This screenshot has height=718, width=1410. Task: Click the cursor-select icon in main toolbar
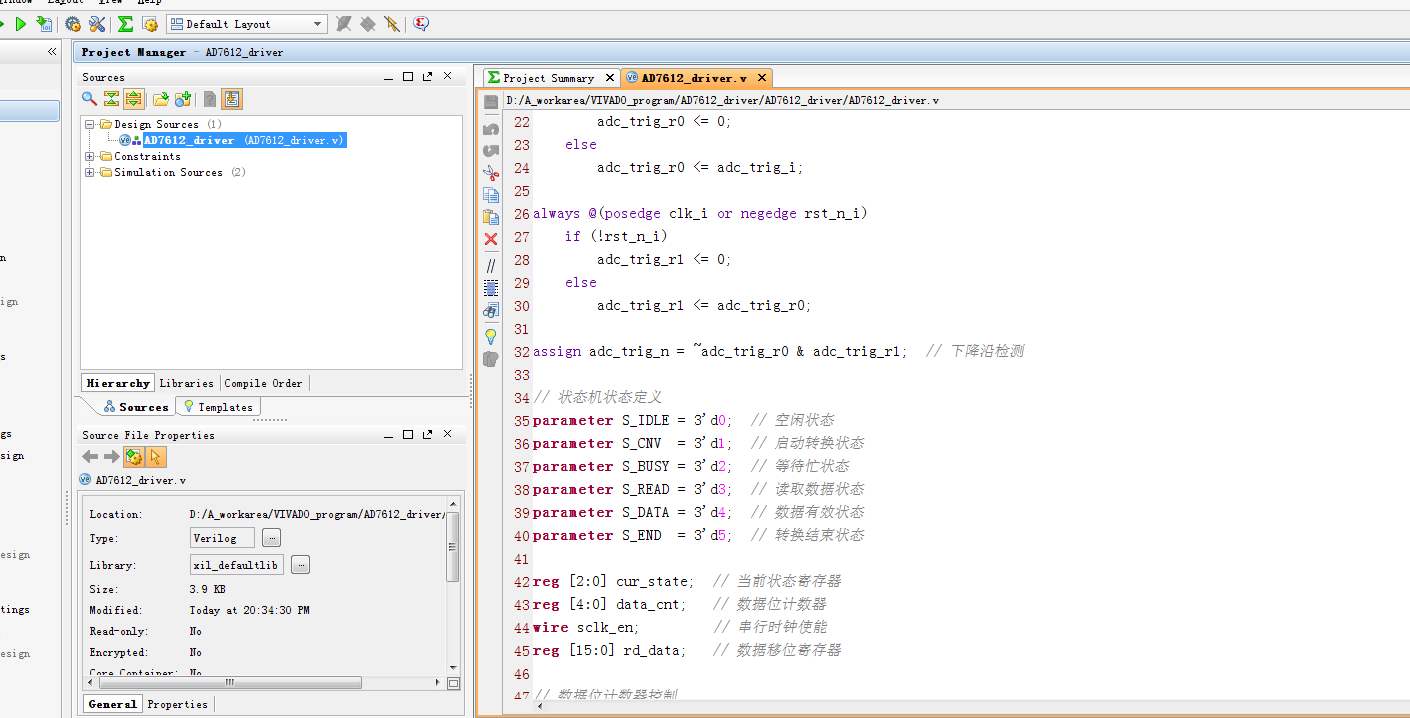(x=392, y=23)
